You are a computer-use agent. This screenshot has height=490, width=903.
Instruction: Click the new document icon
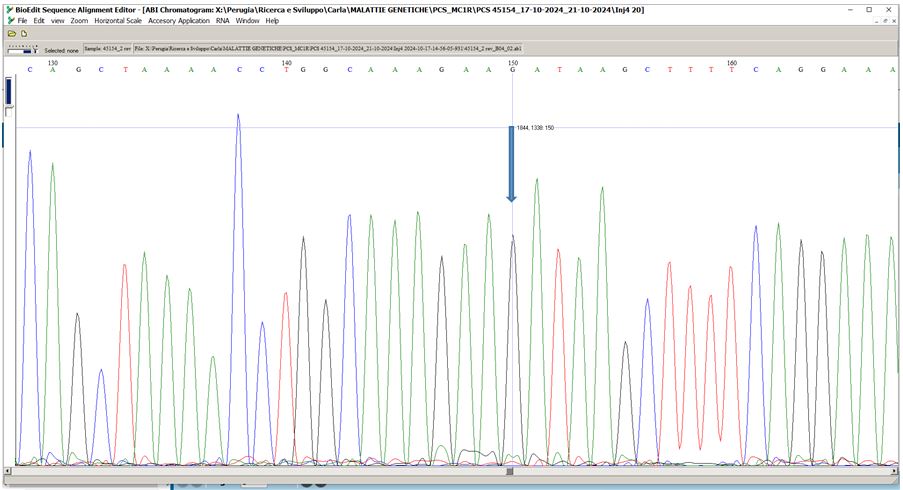point(22,33)
